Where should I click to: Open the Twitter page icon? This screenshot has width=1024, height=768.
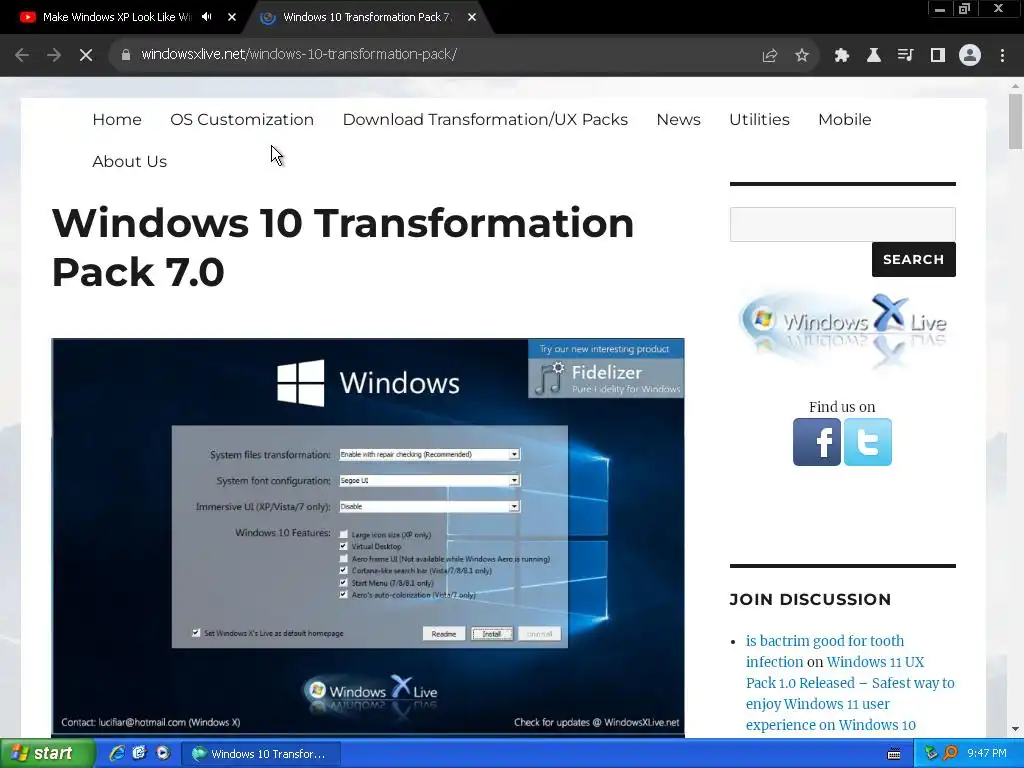pyautogui.click(x=868, y=442)
